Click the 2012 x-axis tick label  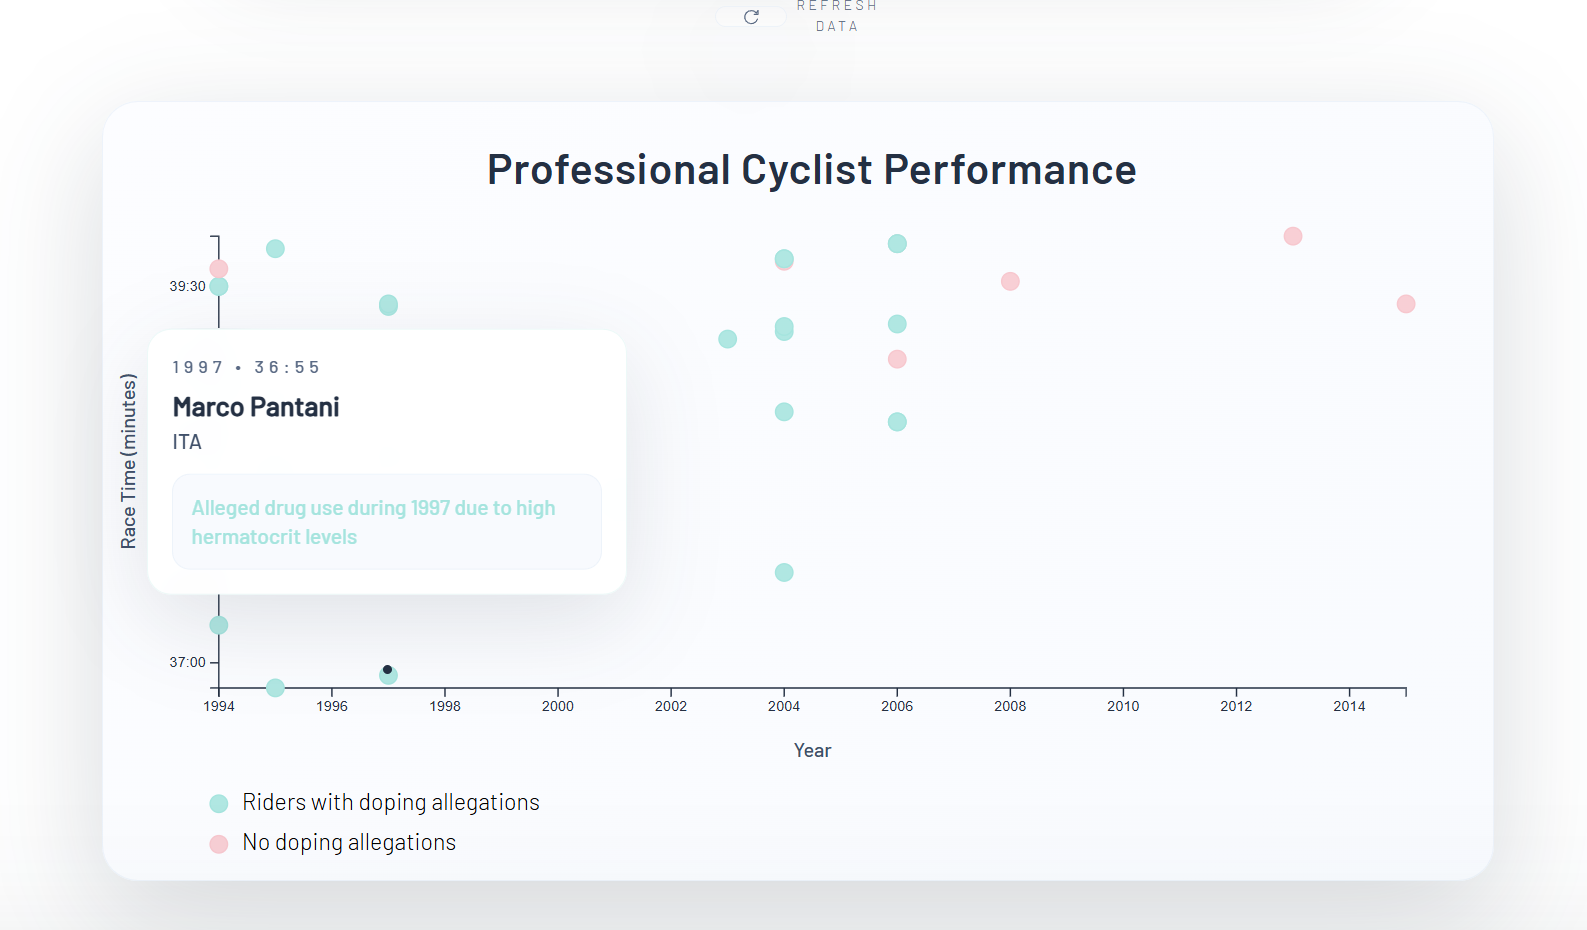click(1236, 706)
